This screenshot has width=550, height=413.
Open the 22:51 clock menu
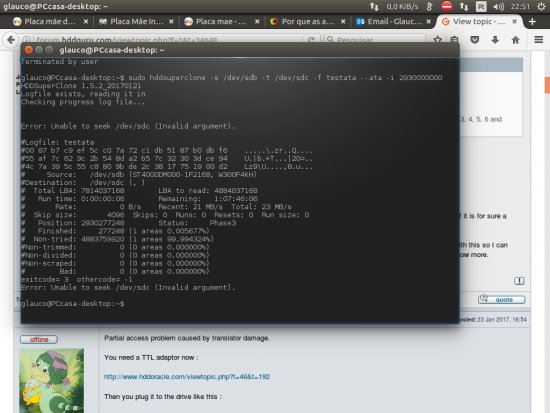click(x=520, y=6)
